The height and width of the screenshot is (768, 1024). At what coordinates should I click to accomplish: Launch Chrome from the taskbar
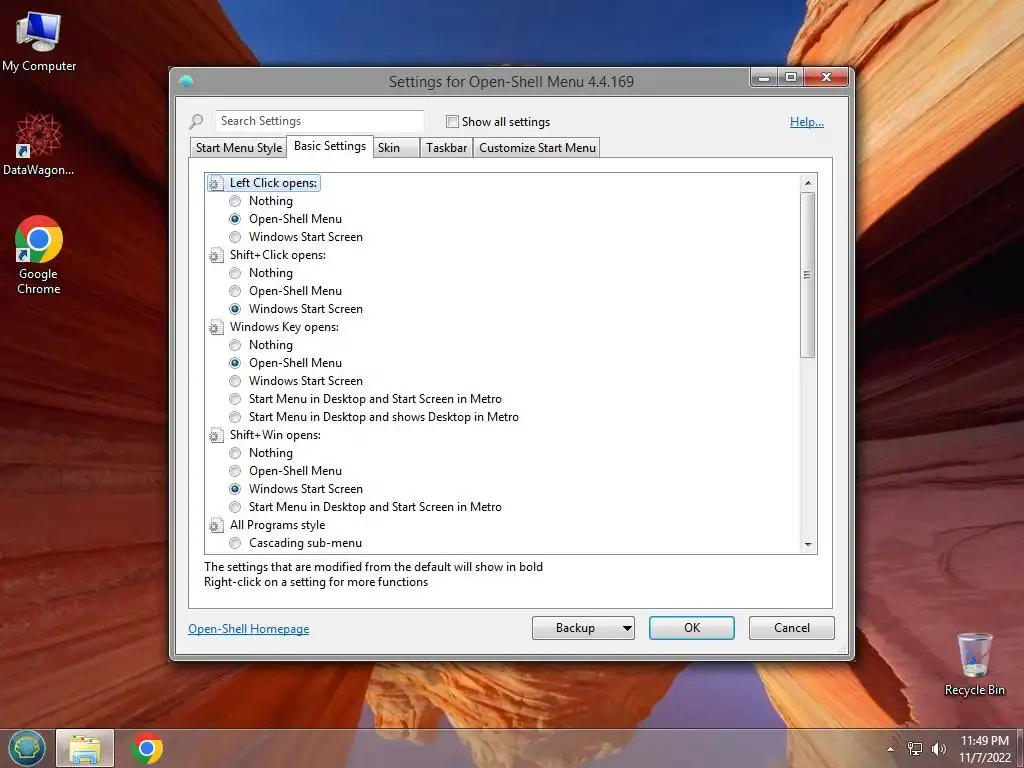tap(147, 748)
